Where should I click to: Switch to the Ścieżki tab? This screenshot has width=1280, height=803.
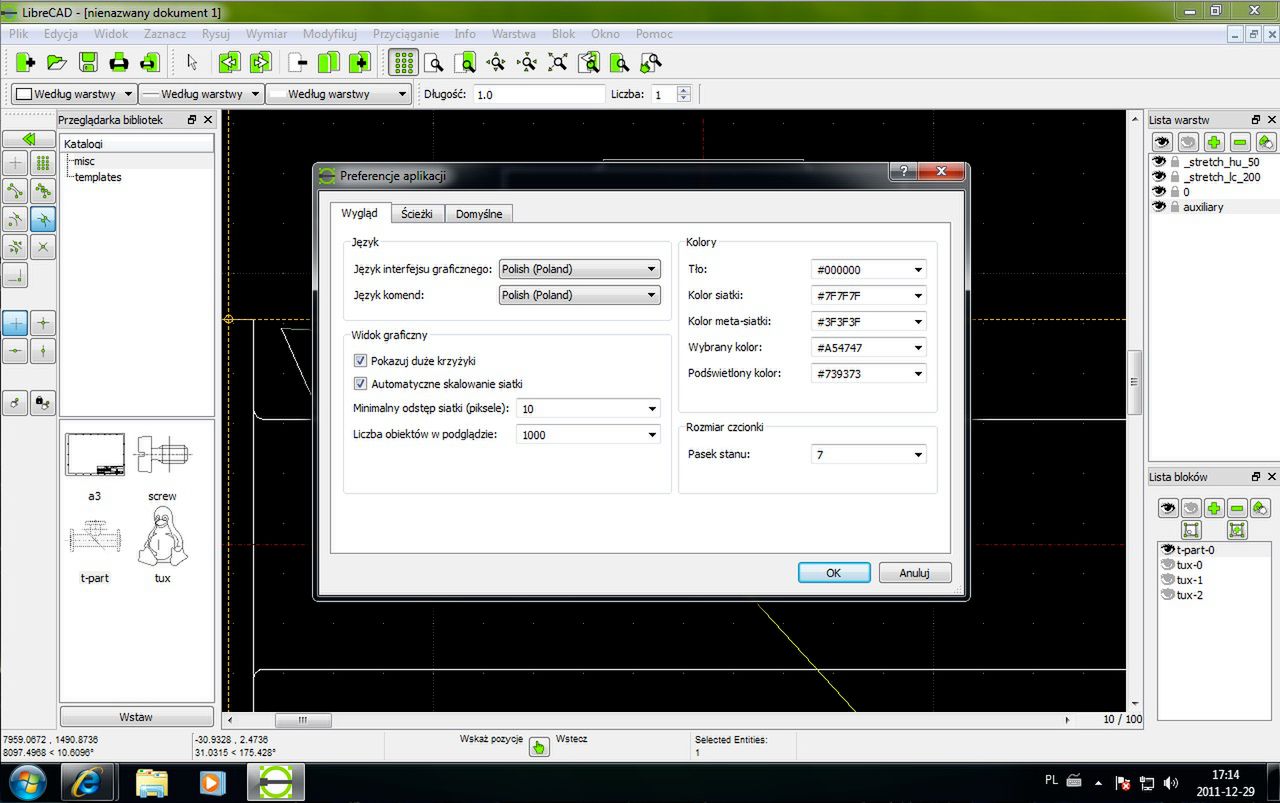coord(417,214)
